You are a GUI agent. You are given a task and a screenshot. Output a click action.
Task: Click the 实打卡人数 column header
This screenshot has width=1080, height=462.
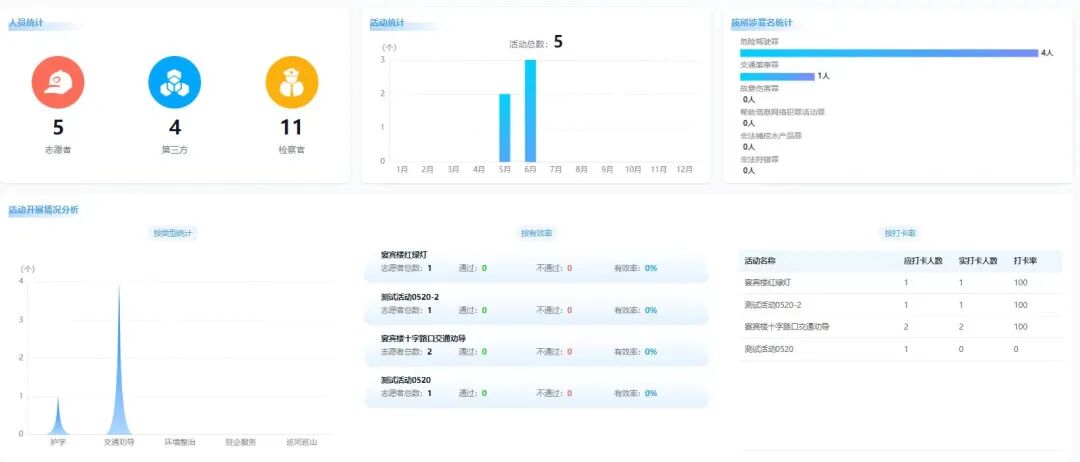[x=978, y=262]
